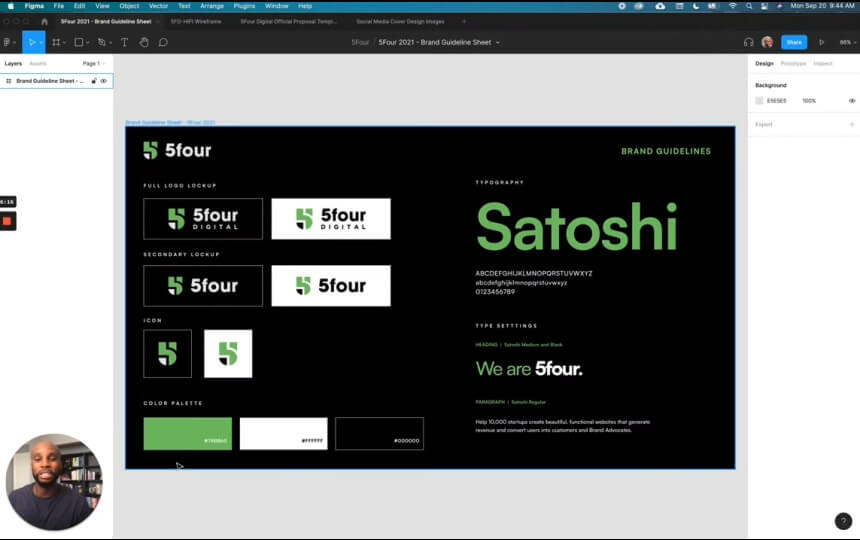Open the Apple menu
This screenshot has height=540, width=860.
[10, 6]
